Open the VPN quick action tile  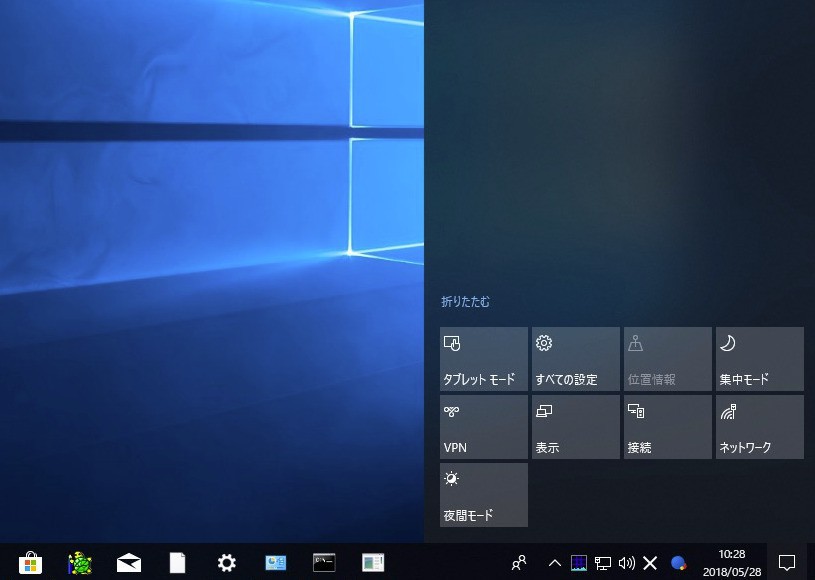[484, 427]
